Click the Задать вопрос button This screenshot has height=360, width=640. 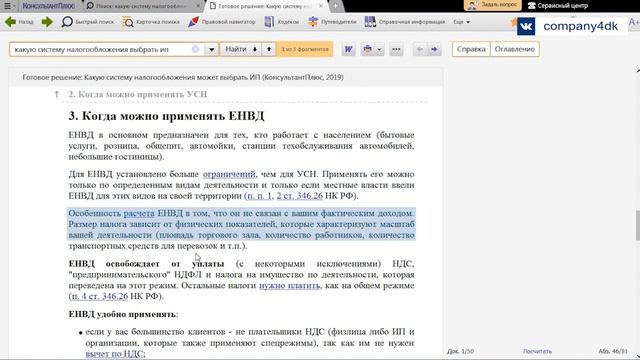click(493, 5)
